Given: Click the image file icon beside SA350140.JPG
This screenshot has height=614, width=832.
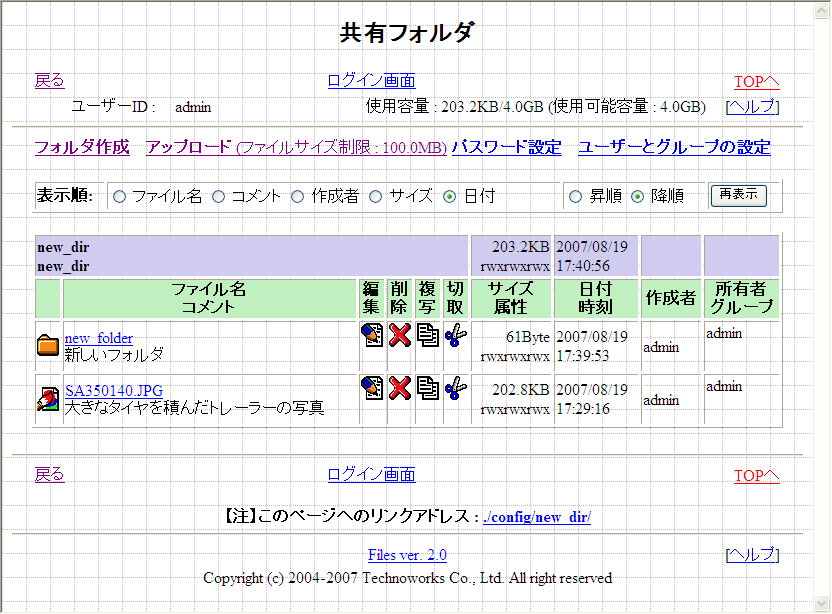Looking at the screenshot, I should [x=47, y=399].
